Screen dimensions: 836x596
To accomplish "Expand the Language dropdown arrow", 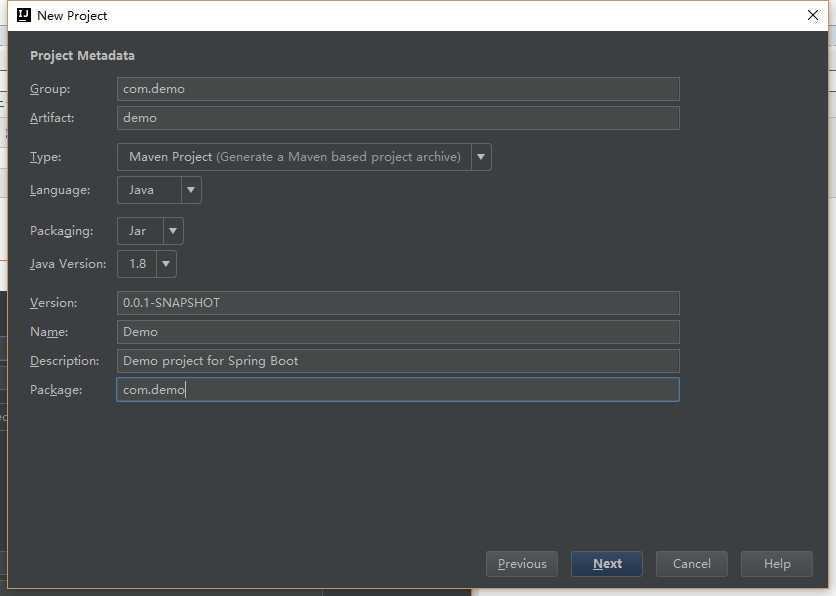I will [x=191, y=190].
